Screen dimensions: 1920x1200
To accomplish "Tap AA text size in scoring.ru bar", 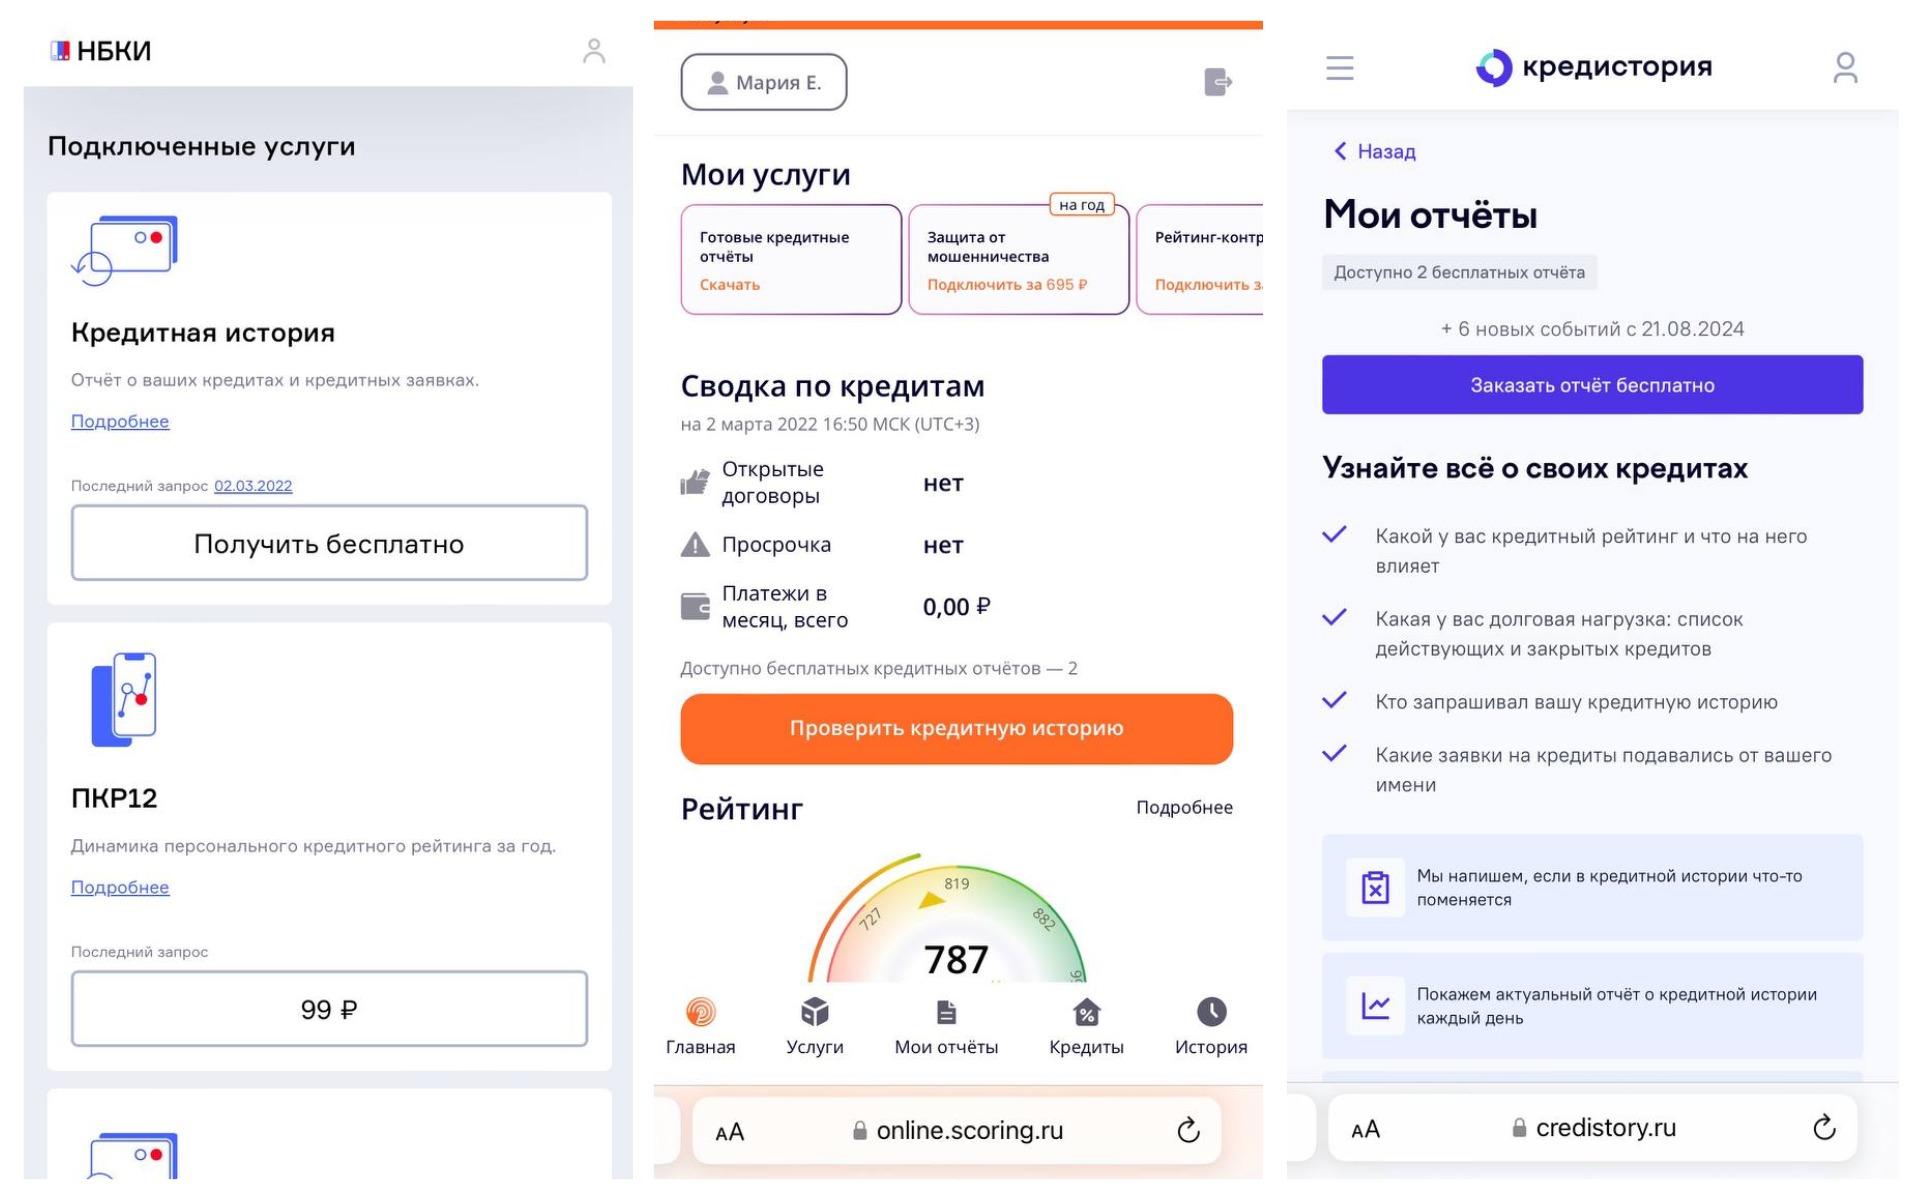I will (730, 1132).
